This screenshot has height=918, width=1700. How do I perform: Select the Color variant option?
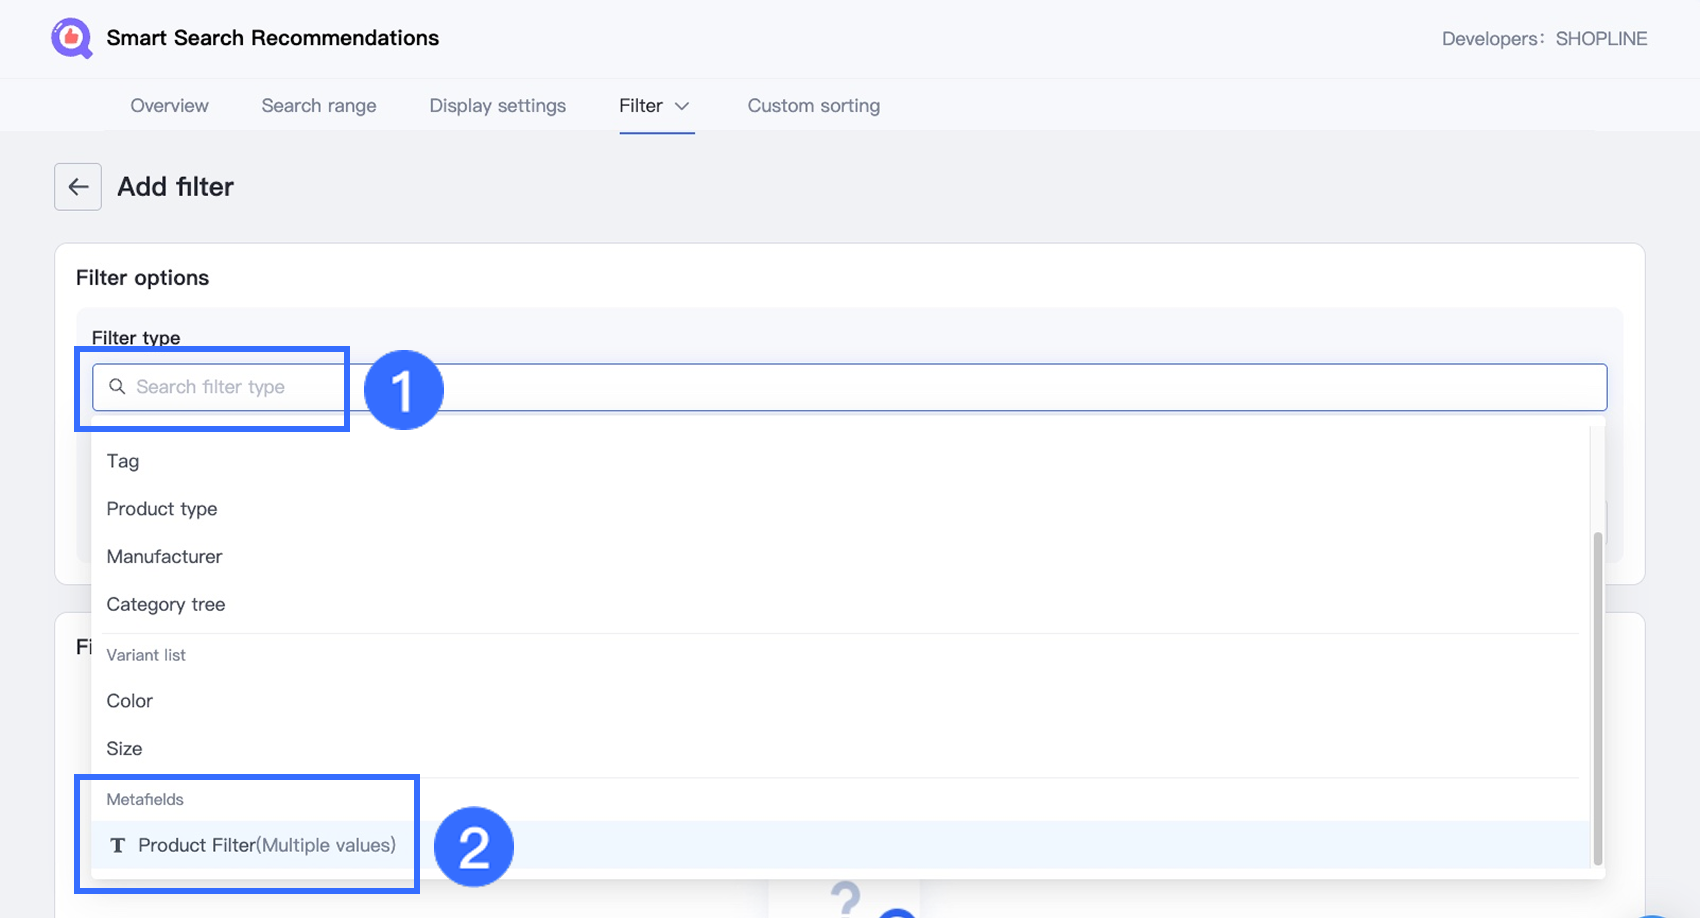[130, 701]
